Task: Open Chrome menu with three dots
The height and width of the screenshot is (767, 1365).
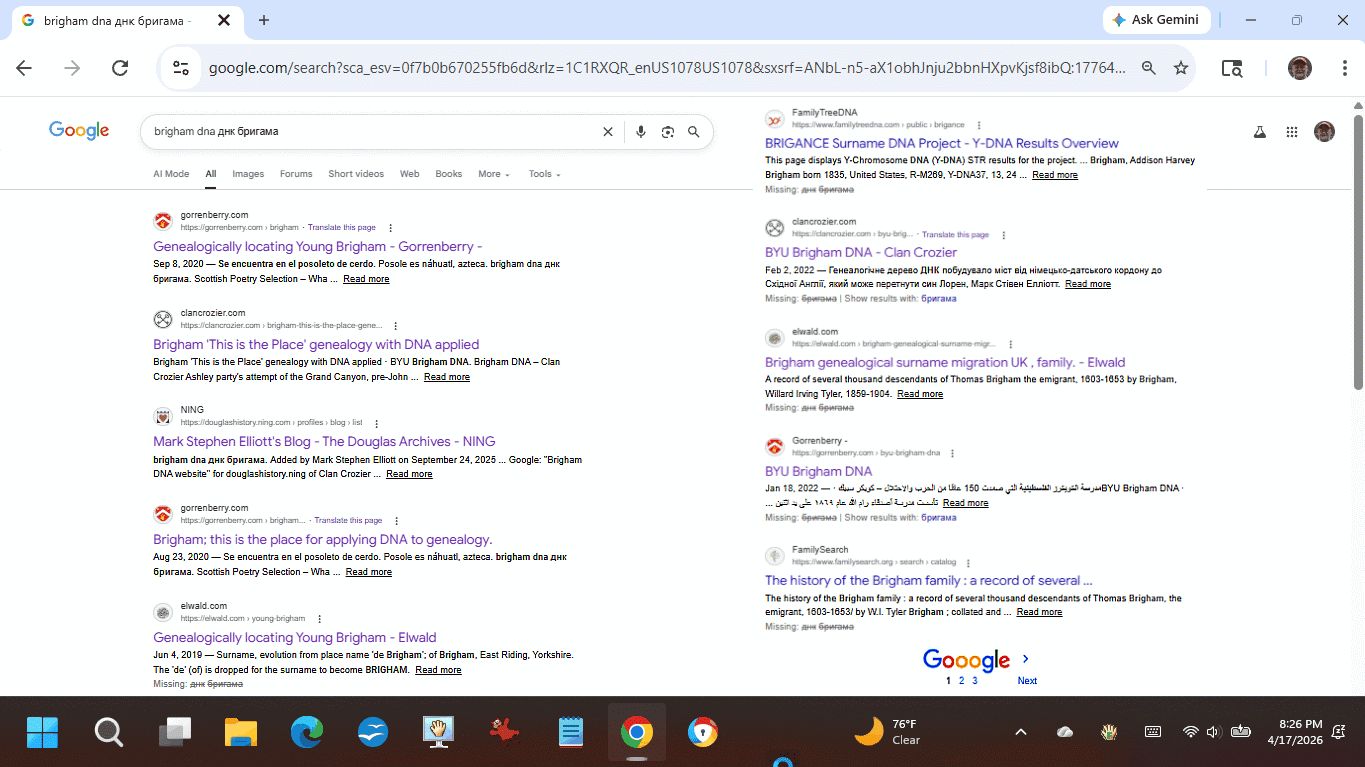Action: [x=1345, y=68]
